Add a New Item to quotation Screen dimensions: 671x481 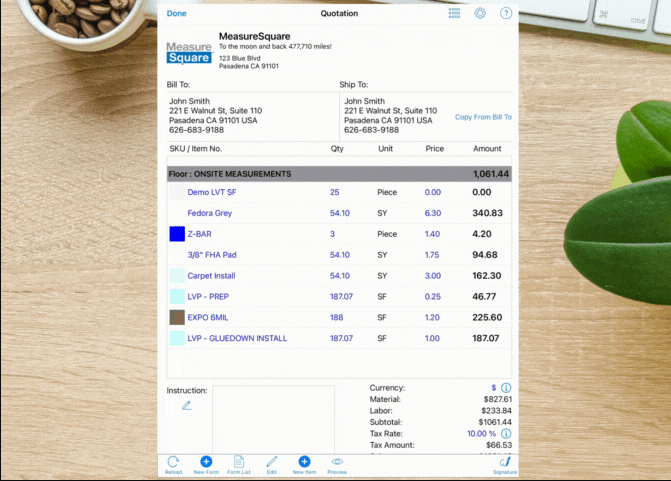(304, 462)
